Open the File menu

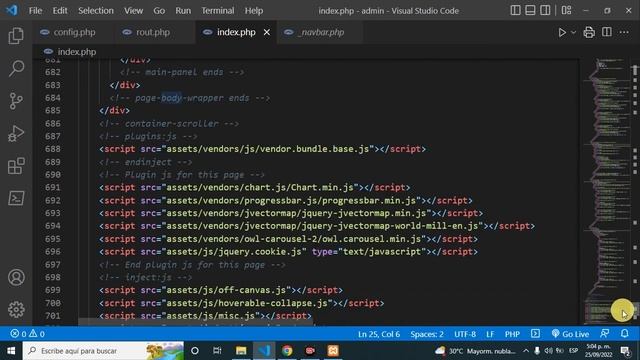tap(35, 11)
